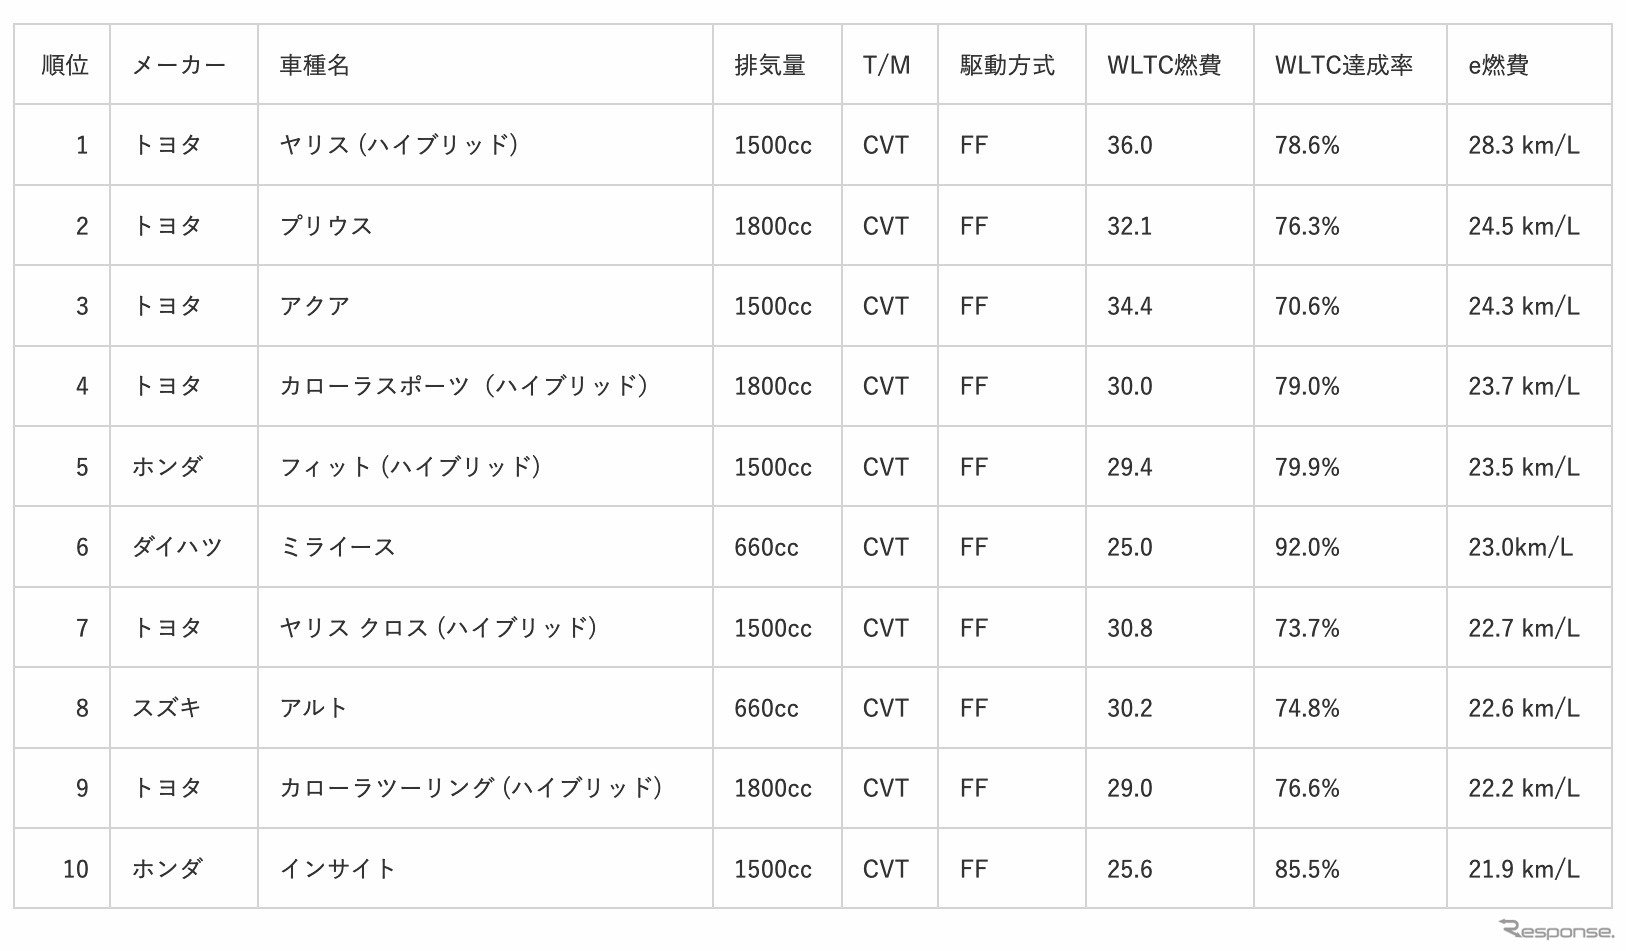
Task: Click the ミライース model name cell
Action: [338, 547]
